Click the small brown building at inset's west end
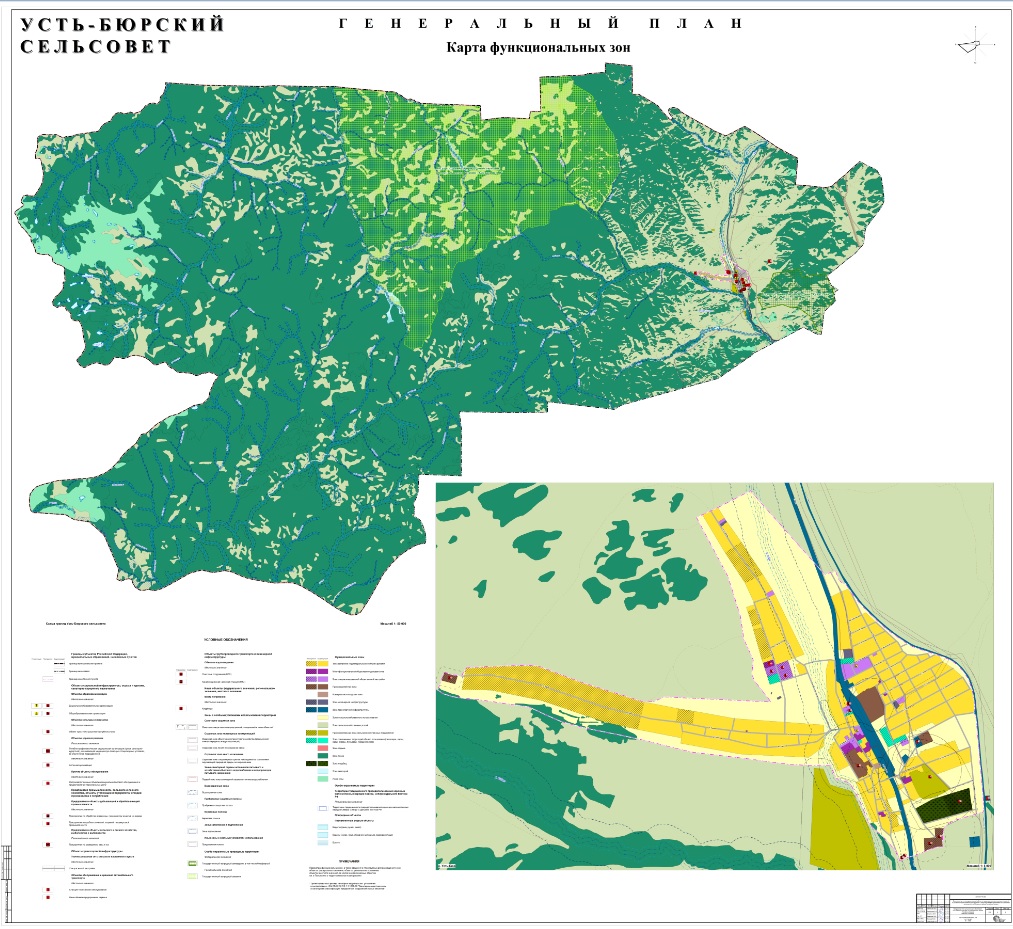Image resolution: width=1013 pixels, height=929 pixels. click(x=449, y=678)
